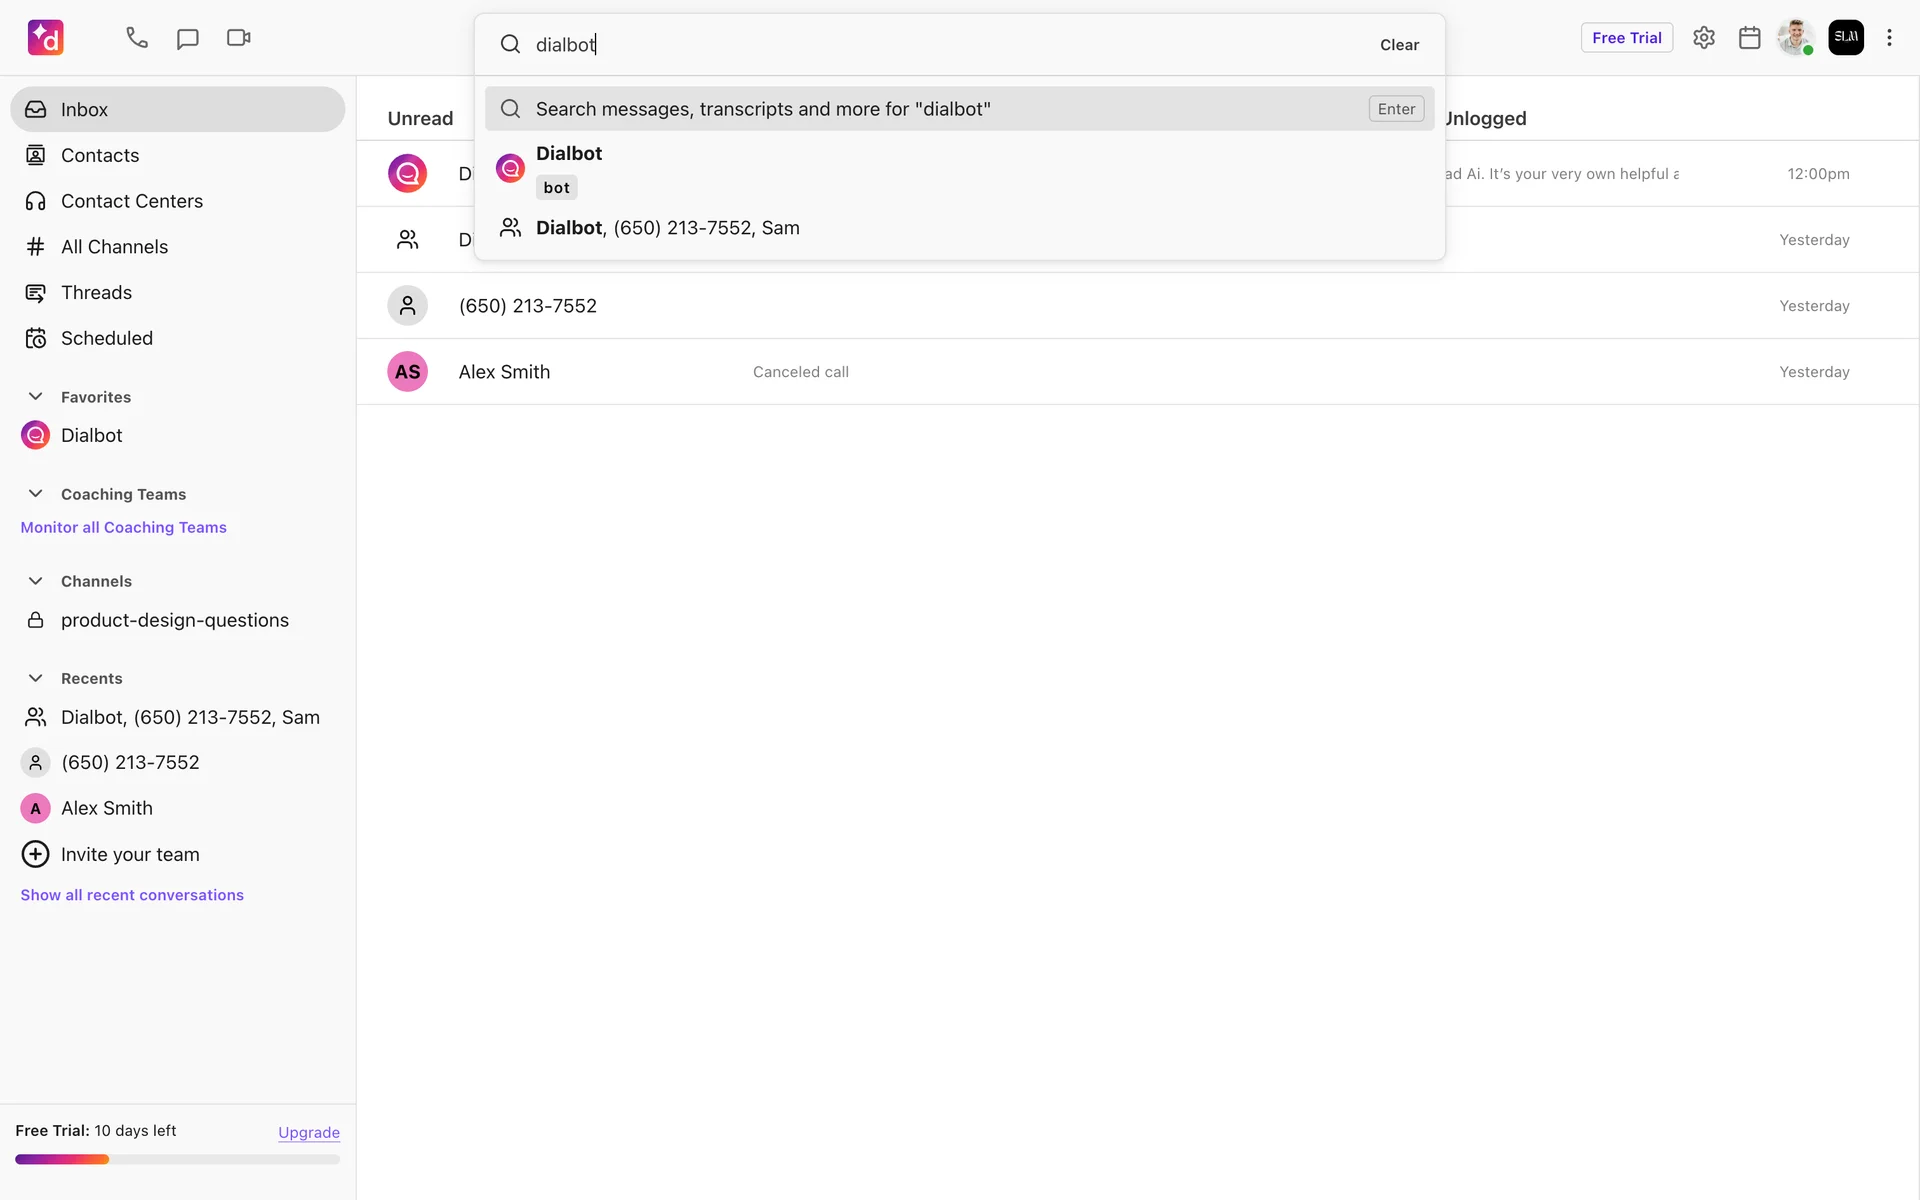
Task: Open settings gear icon
Action: coord(1704,38)
